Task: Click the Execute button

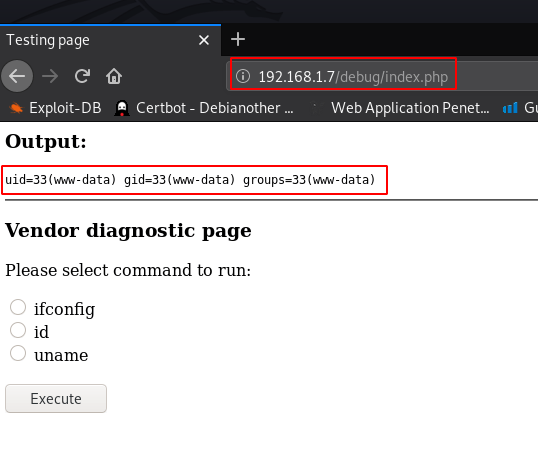Action: (x=56, y=398)
